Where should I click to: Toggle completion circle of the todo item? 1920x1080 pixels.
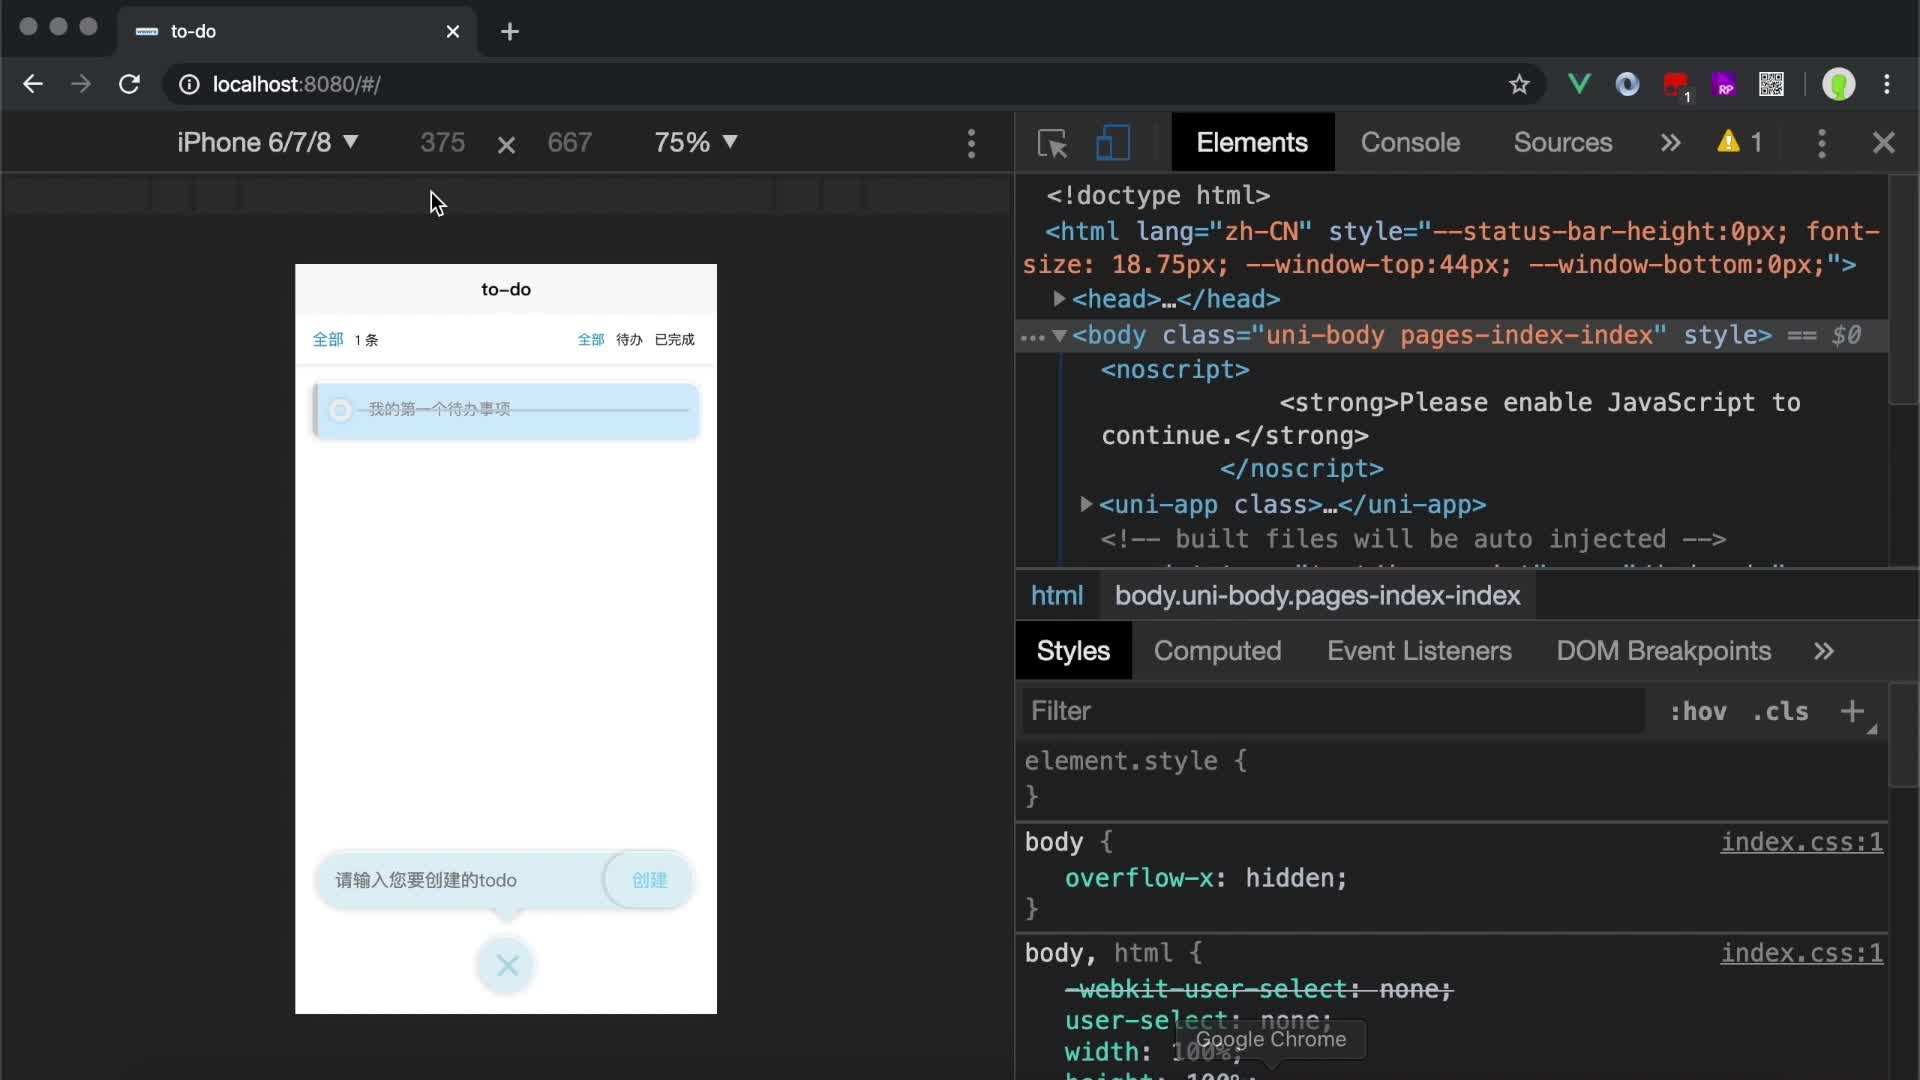tap(340, 410)
